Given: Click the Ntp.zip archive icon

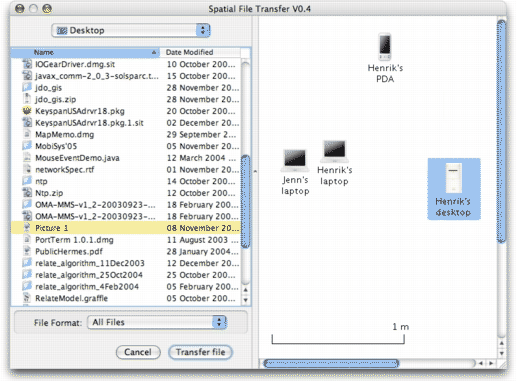Looking at the screenshot, I should coord(27,193).
